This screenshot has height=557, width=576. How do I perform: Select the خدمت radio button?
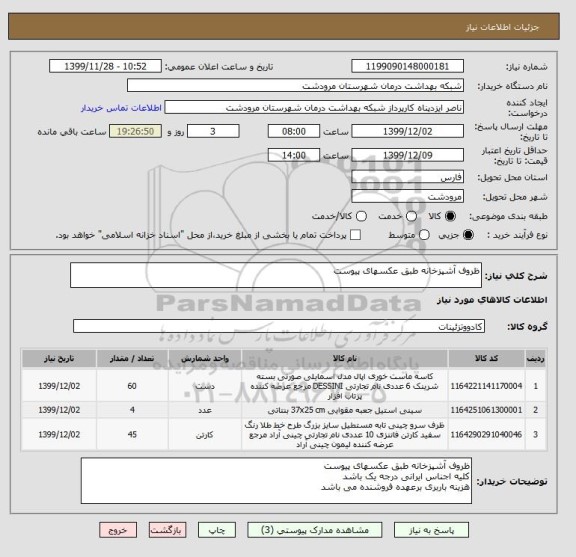pos(411,216)
